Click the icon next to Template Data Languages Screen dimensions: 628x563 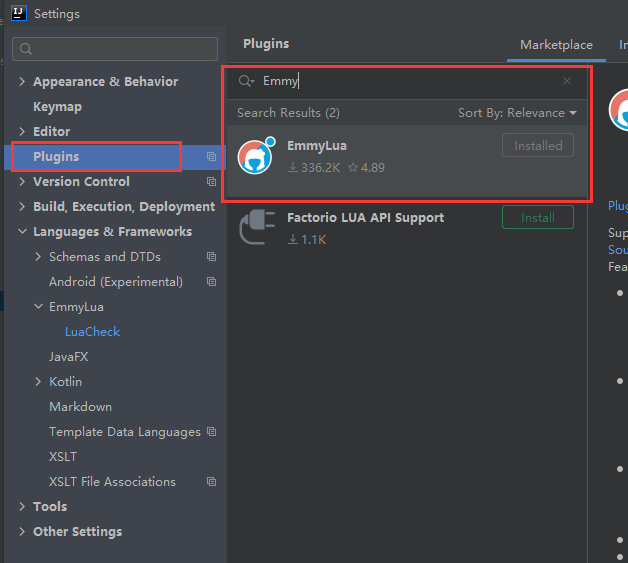pos(211,432)
